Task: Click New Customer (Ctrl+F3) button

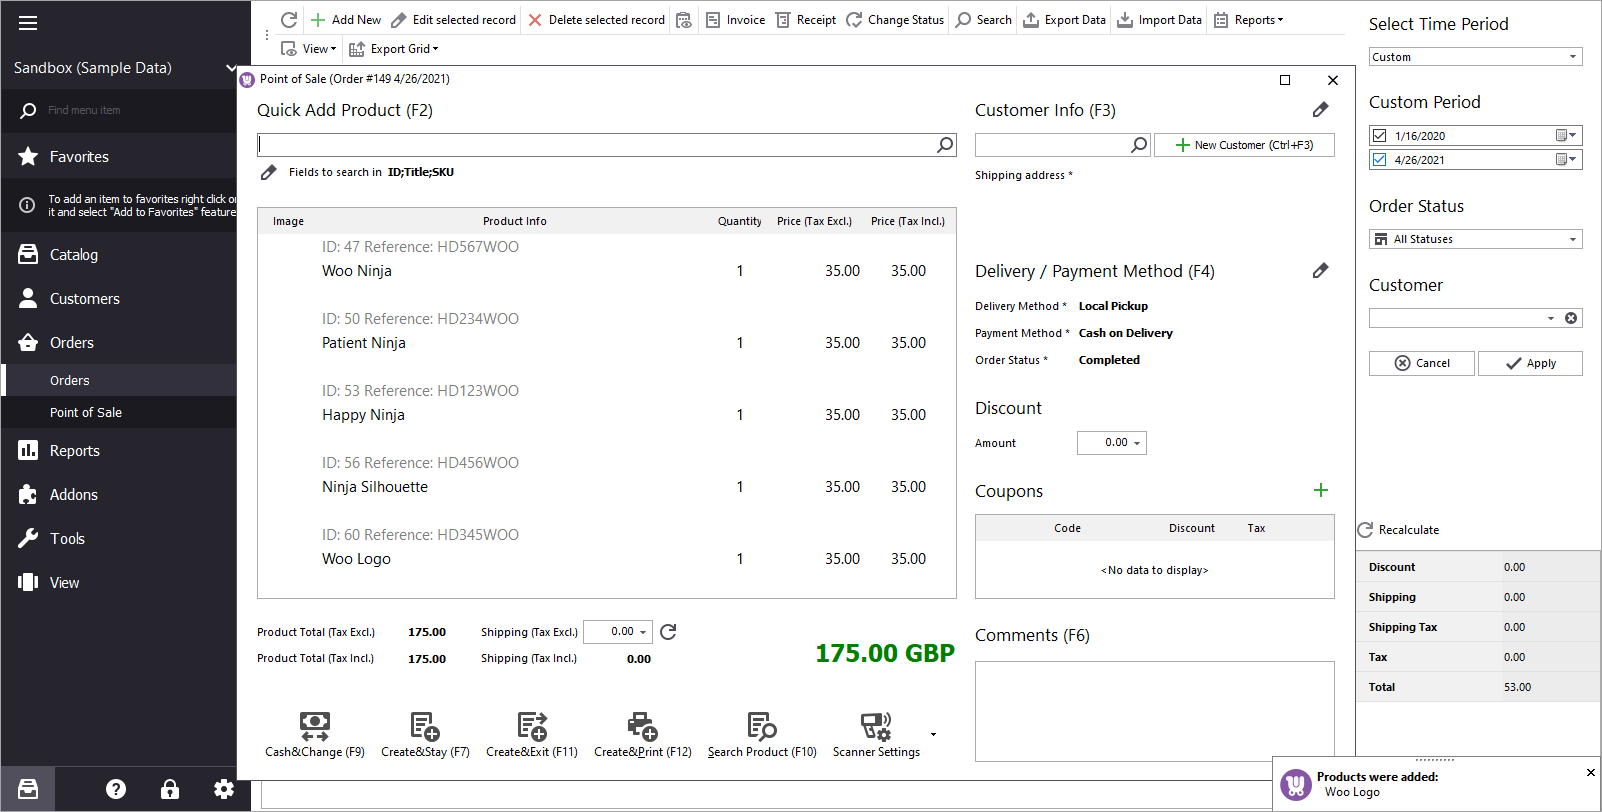Action: (x=1244, y=145)
